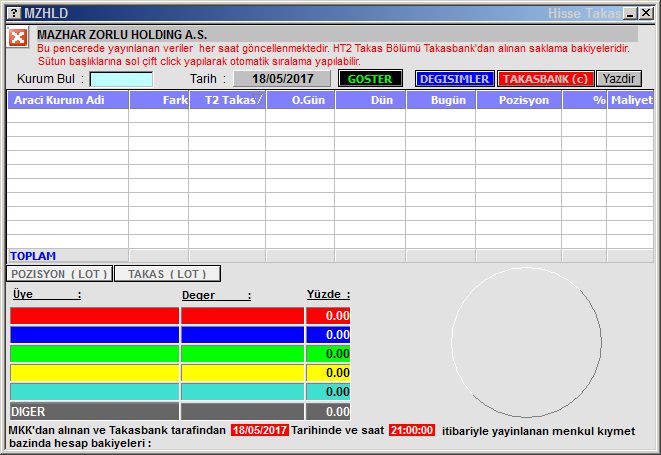The image size is (661, 455).
Task: Click the Tarih date field 18/05/2017
Action: [282, 79]
